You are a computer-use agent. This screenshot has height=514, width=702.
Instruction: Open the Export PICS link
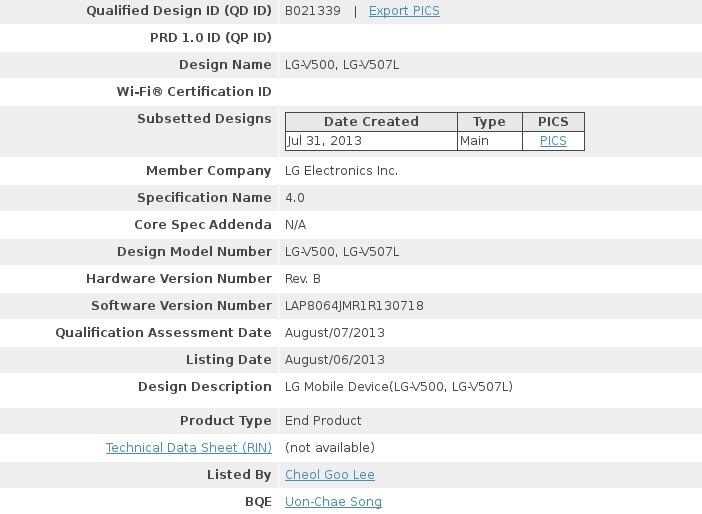404,11
